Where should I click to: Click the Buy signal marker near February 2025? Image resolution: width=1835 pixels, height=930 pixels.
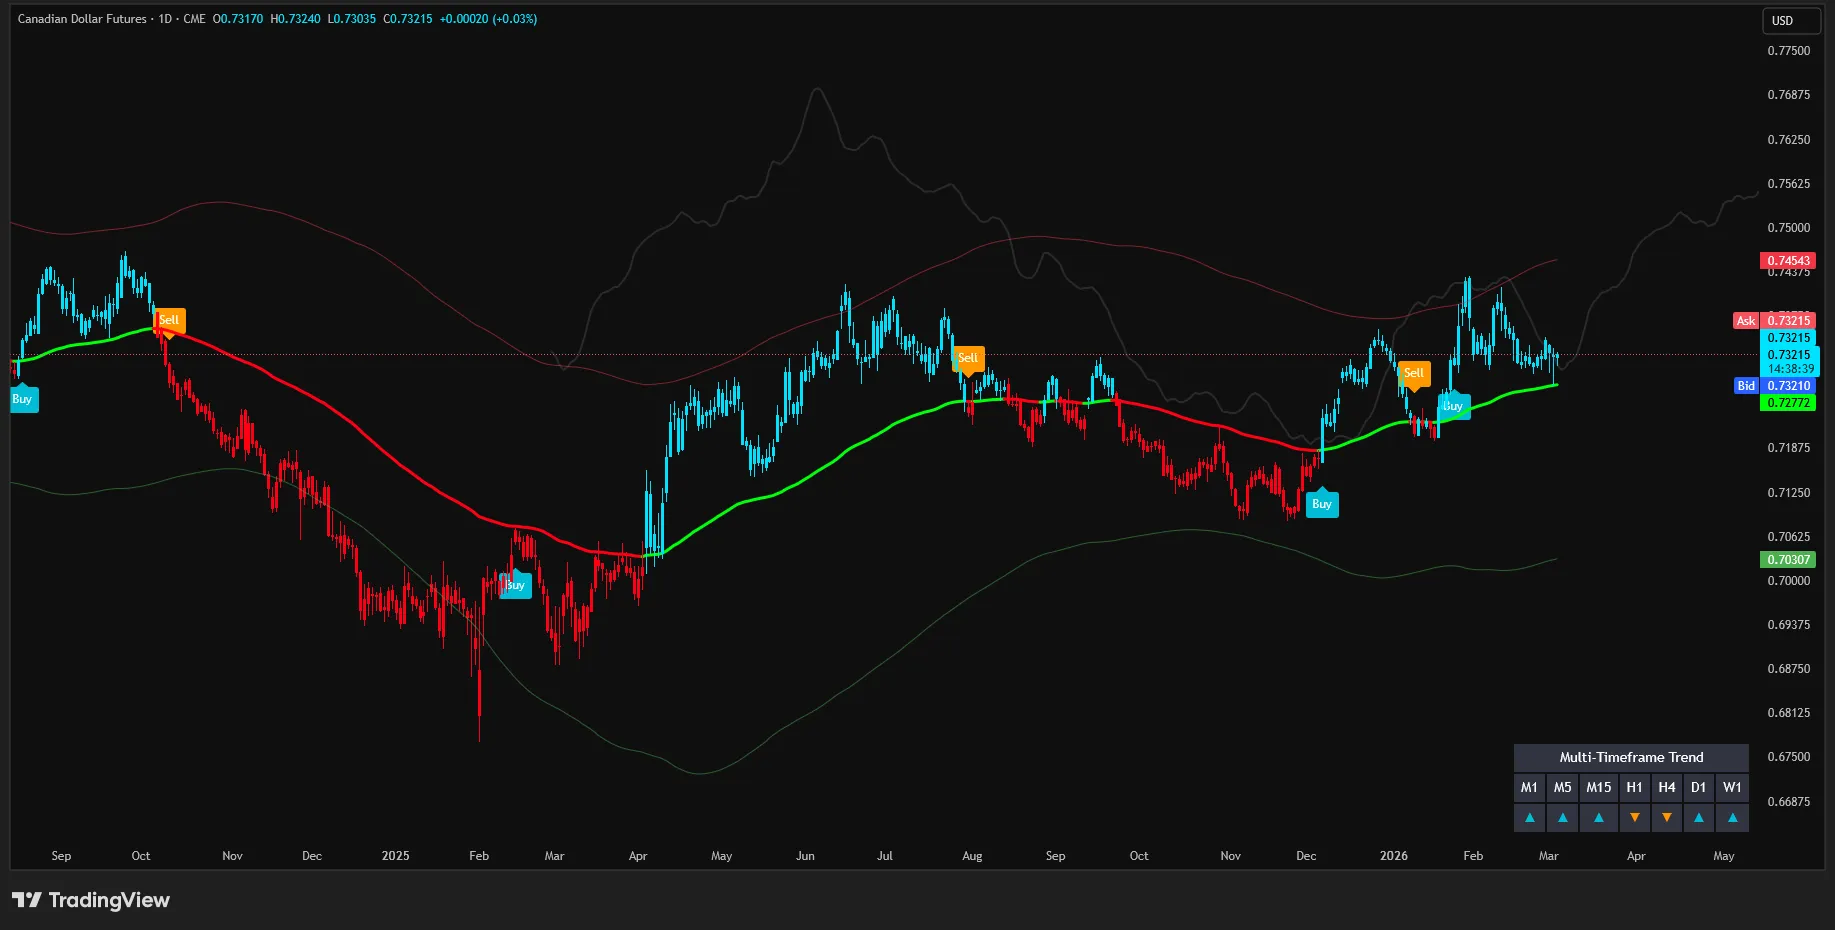515,585
